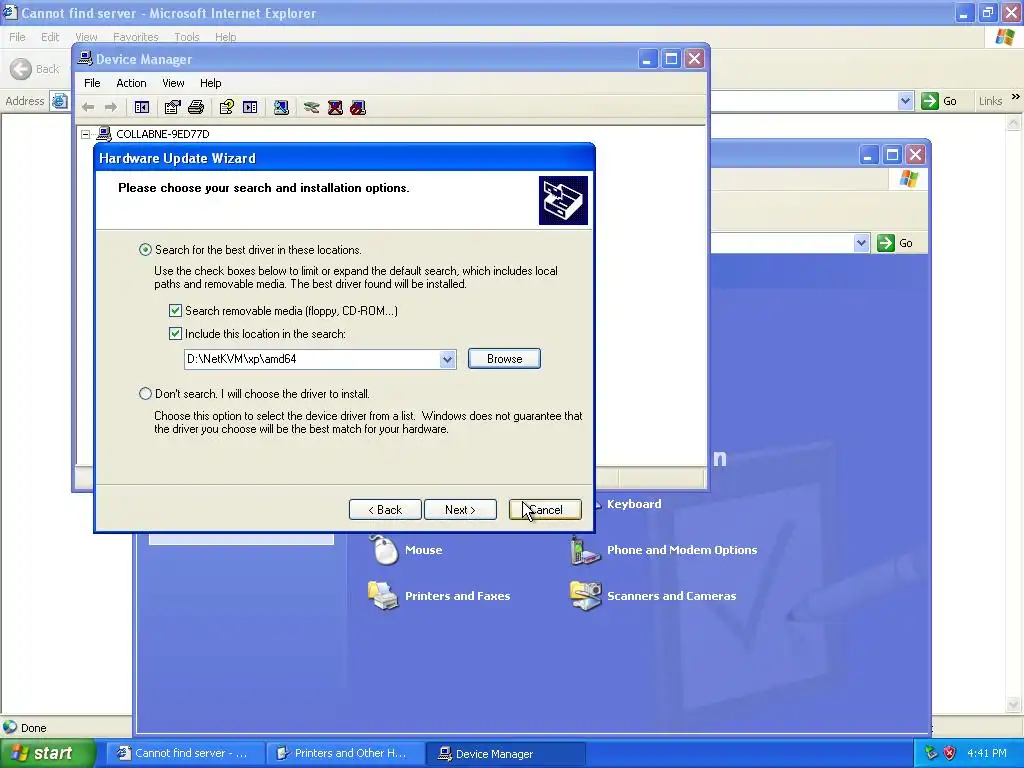Open the Keyboard link in Control Panel
1024x768 pixels.
pos(634,504)
